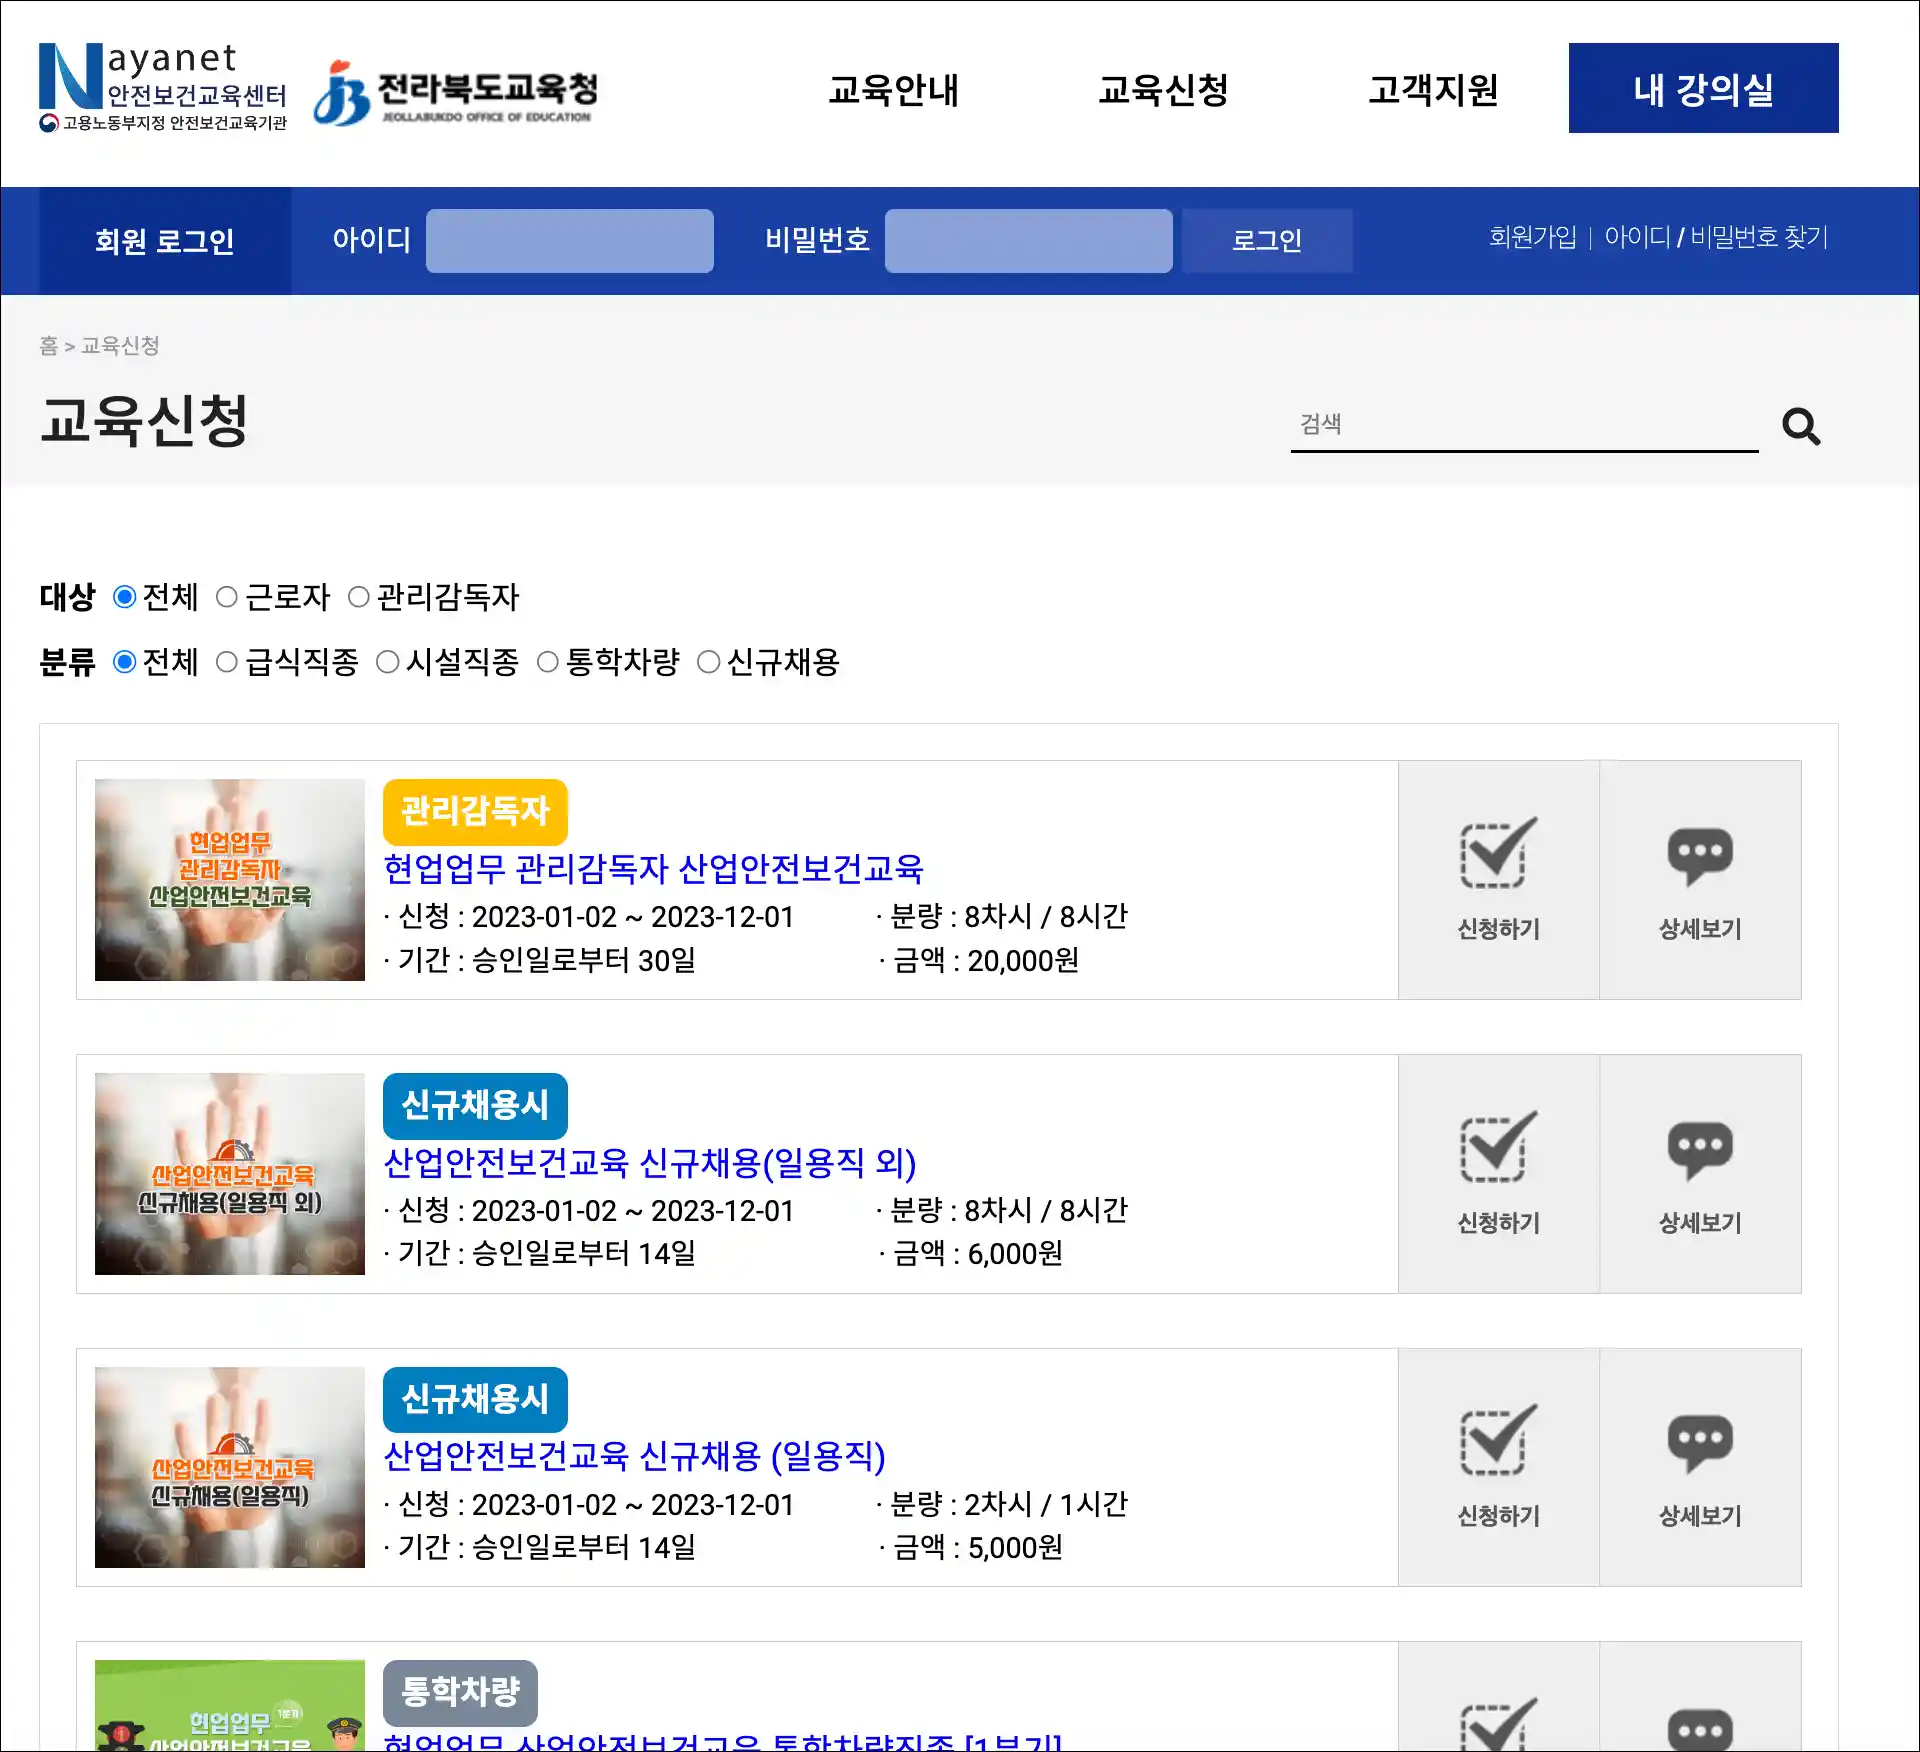The height and width of the screenshot is (1752, 1920).
Task: Select 대상 전체 radio button
Action: (124, 597)
